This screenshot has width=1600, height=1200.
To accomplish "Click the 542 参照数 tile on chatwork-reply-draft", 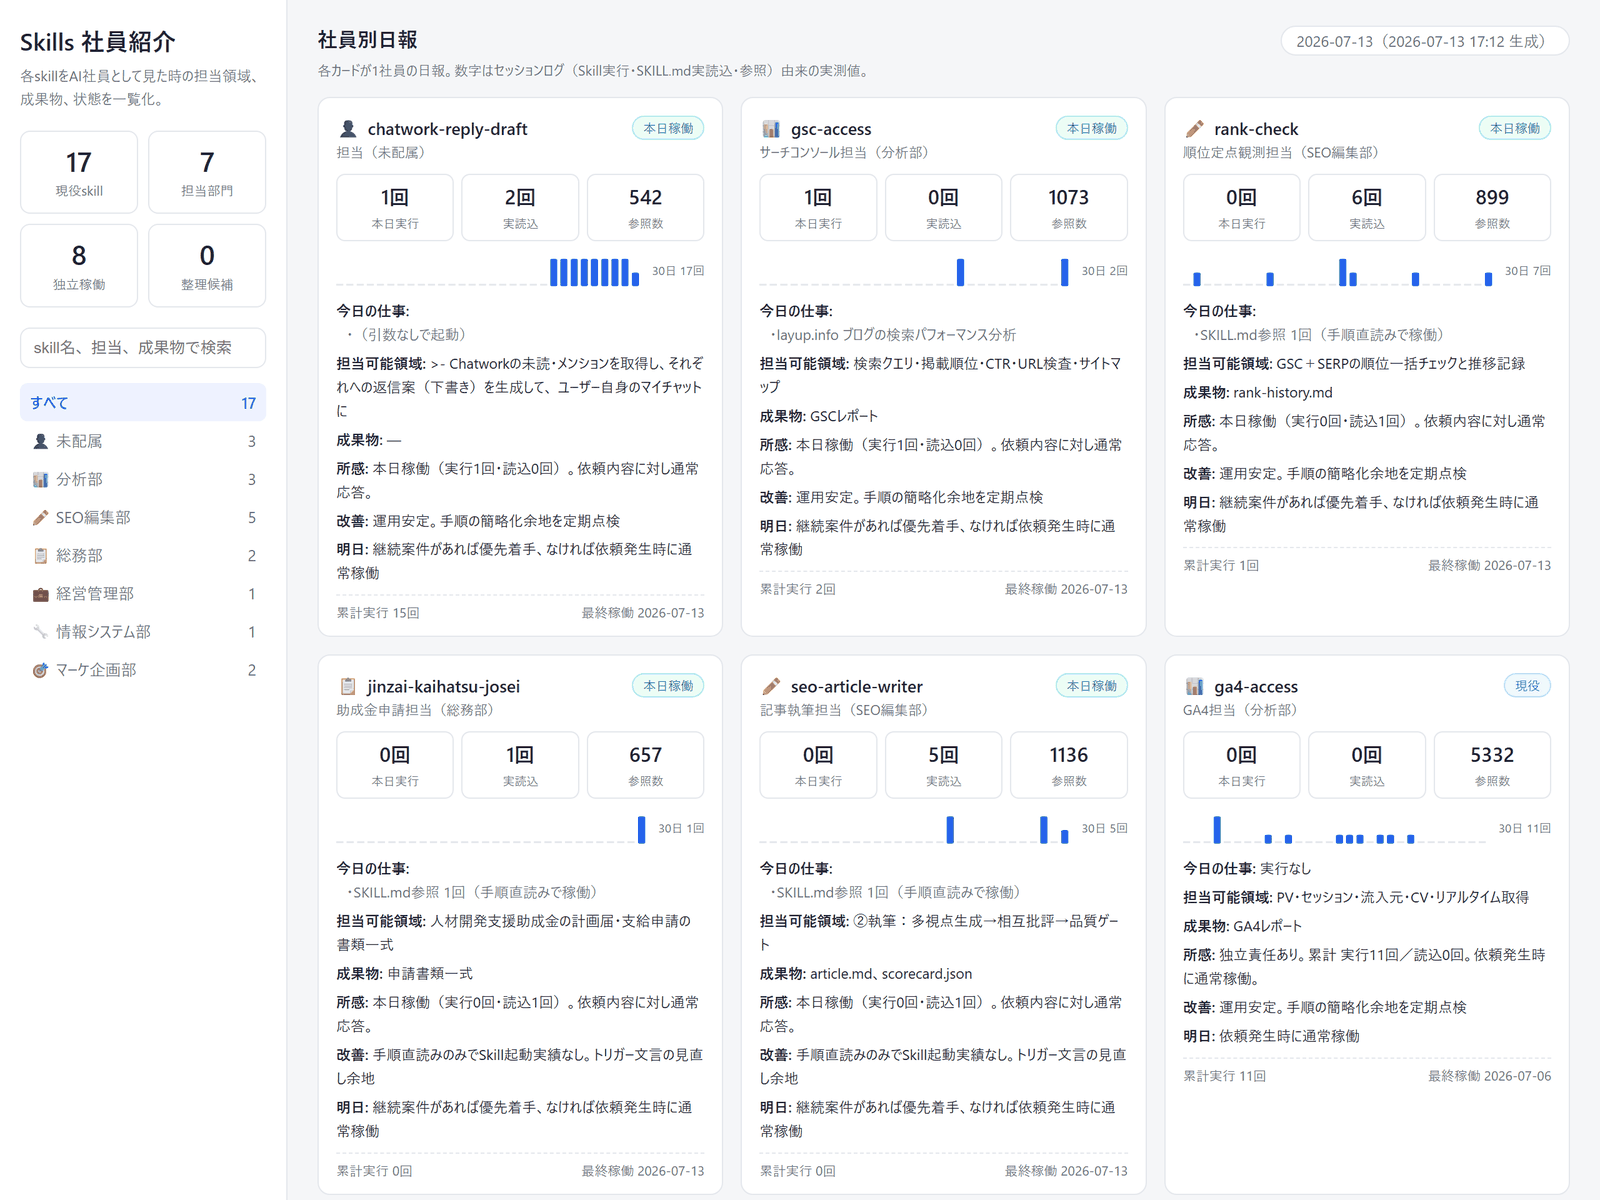I will point(645,207).
